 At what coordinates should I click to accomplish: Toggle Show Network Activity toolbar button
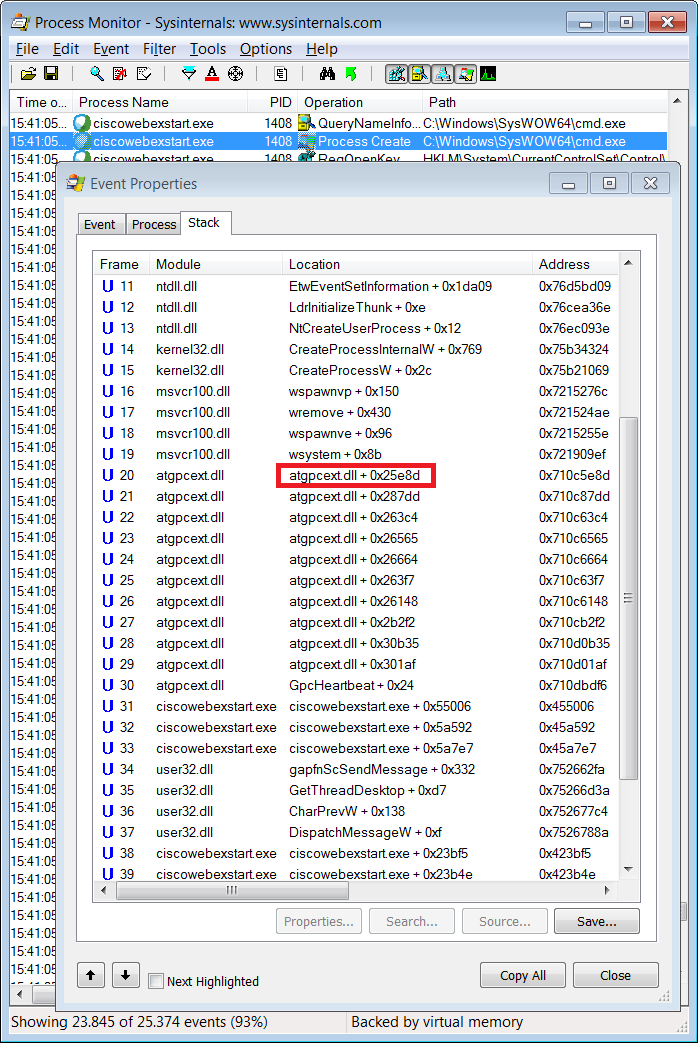click(x=442, y=74)
